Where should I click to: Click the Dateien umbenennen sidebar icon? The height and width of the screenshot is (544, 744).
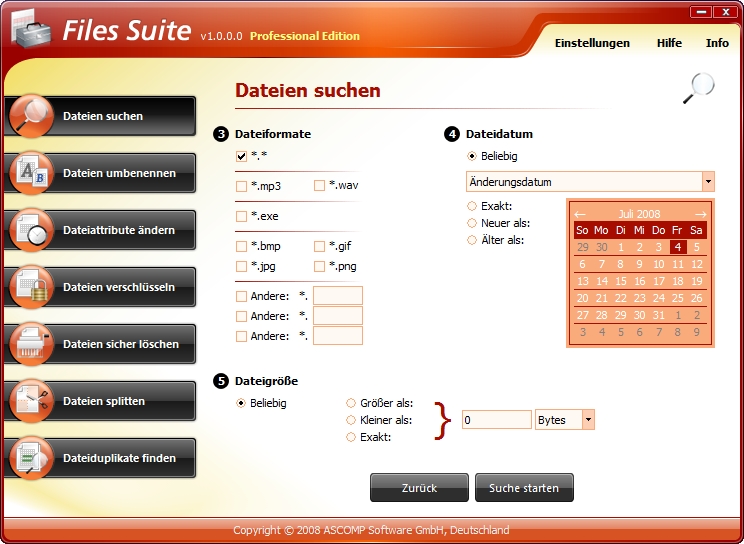point(30,173)
